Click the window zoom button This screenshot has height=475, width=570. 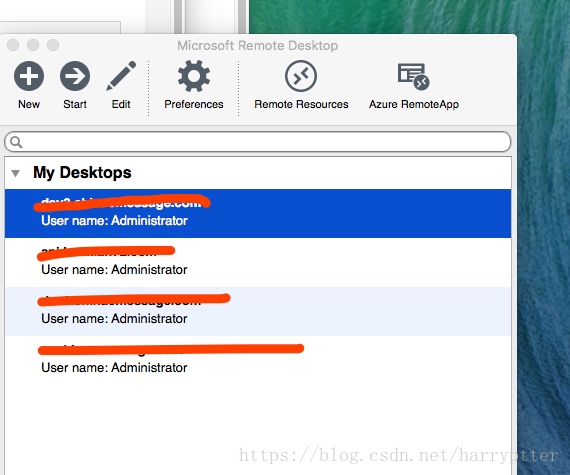[x=53, y=45]
